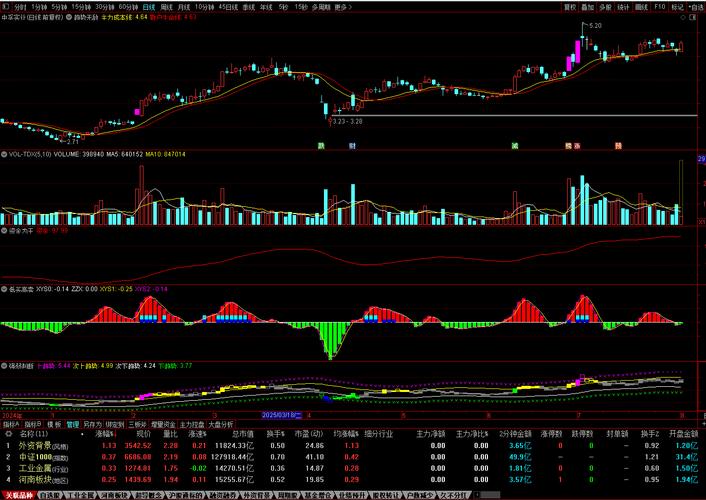
Task: Select the 日线 daily period tab
Action: pyautogui.click(x=149, y=6)
